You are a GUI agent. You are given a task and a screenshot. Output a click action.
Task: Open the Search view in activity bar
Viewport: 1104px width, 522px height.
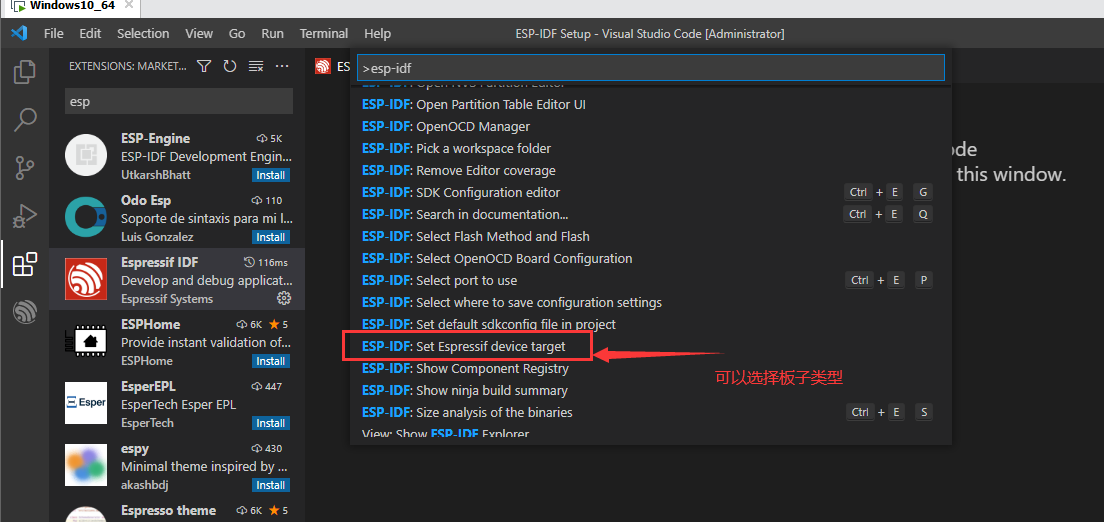(x=24, y=120)
